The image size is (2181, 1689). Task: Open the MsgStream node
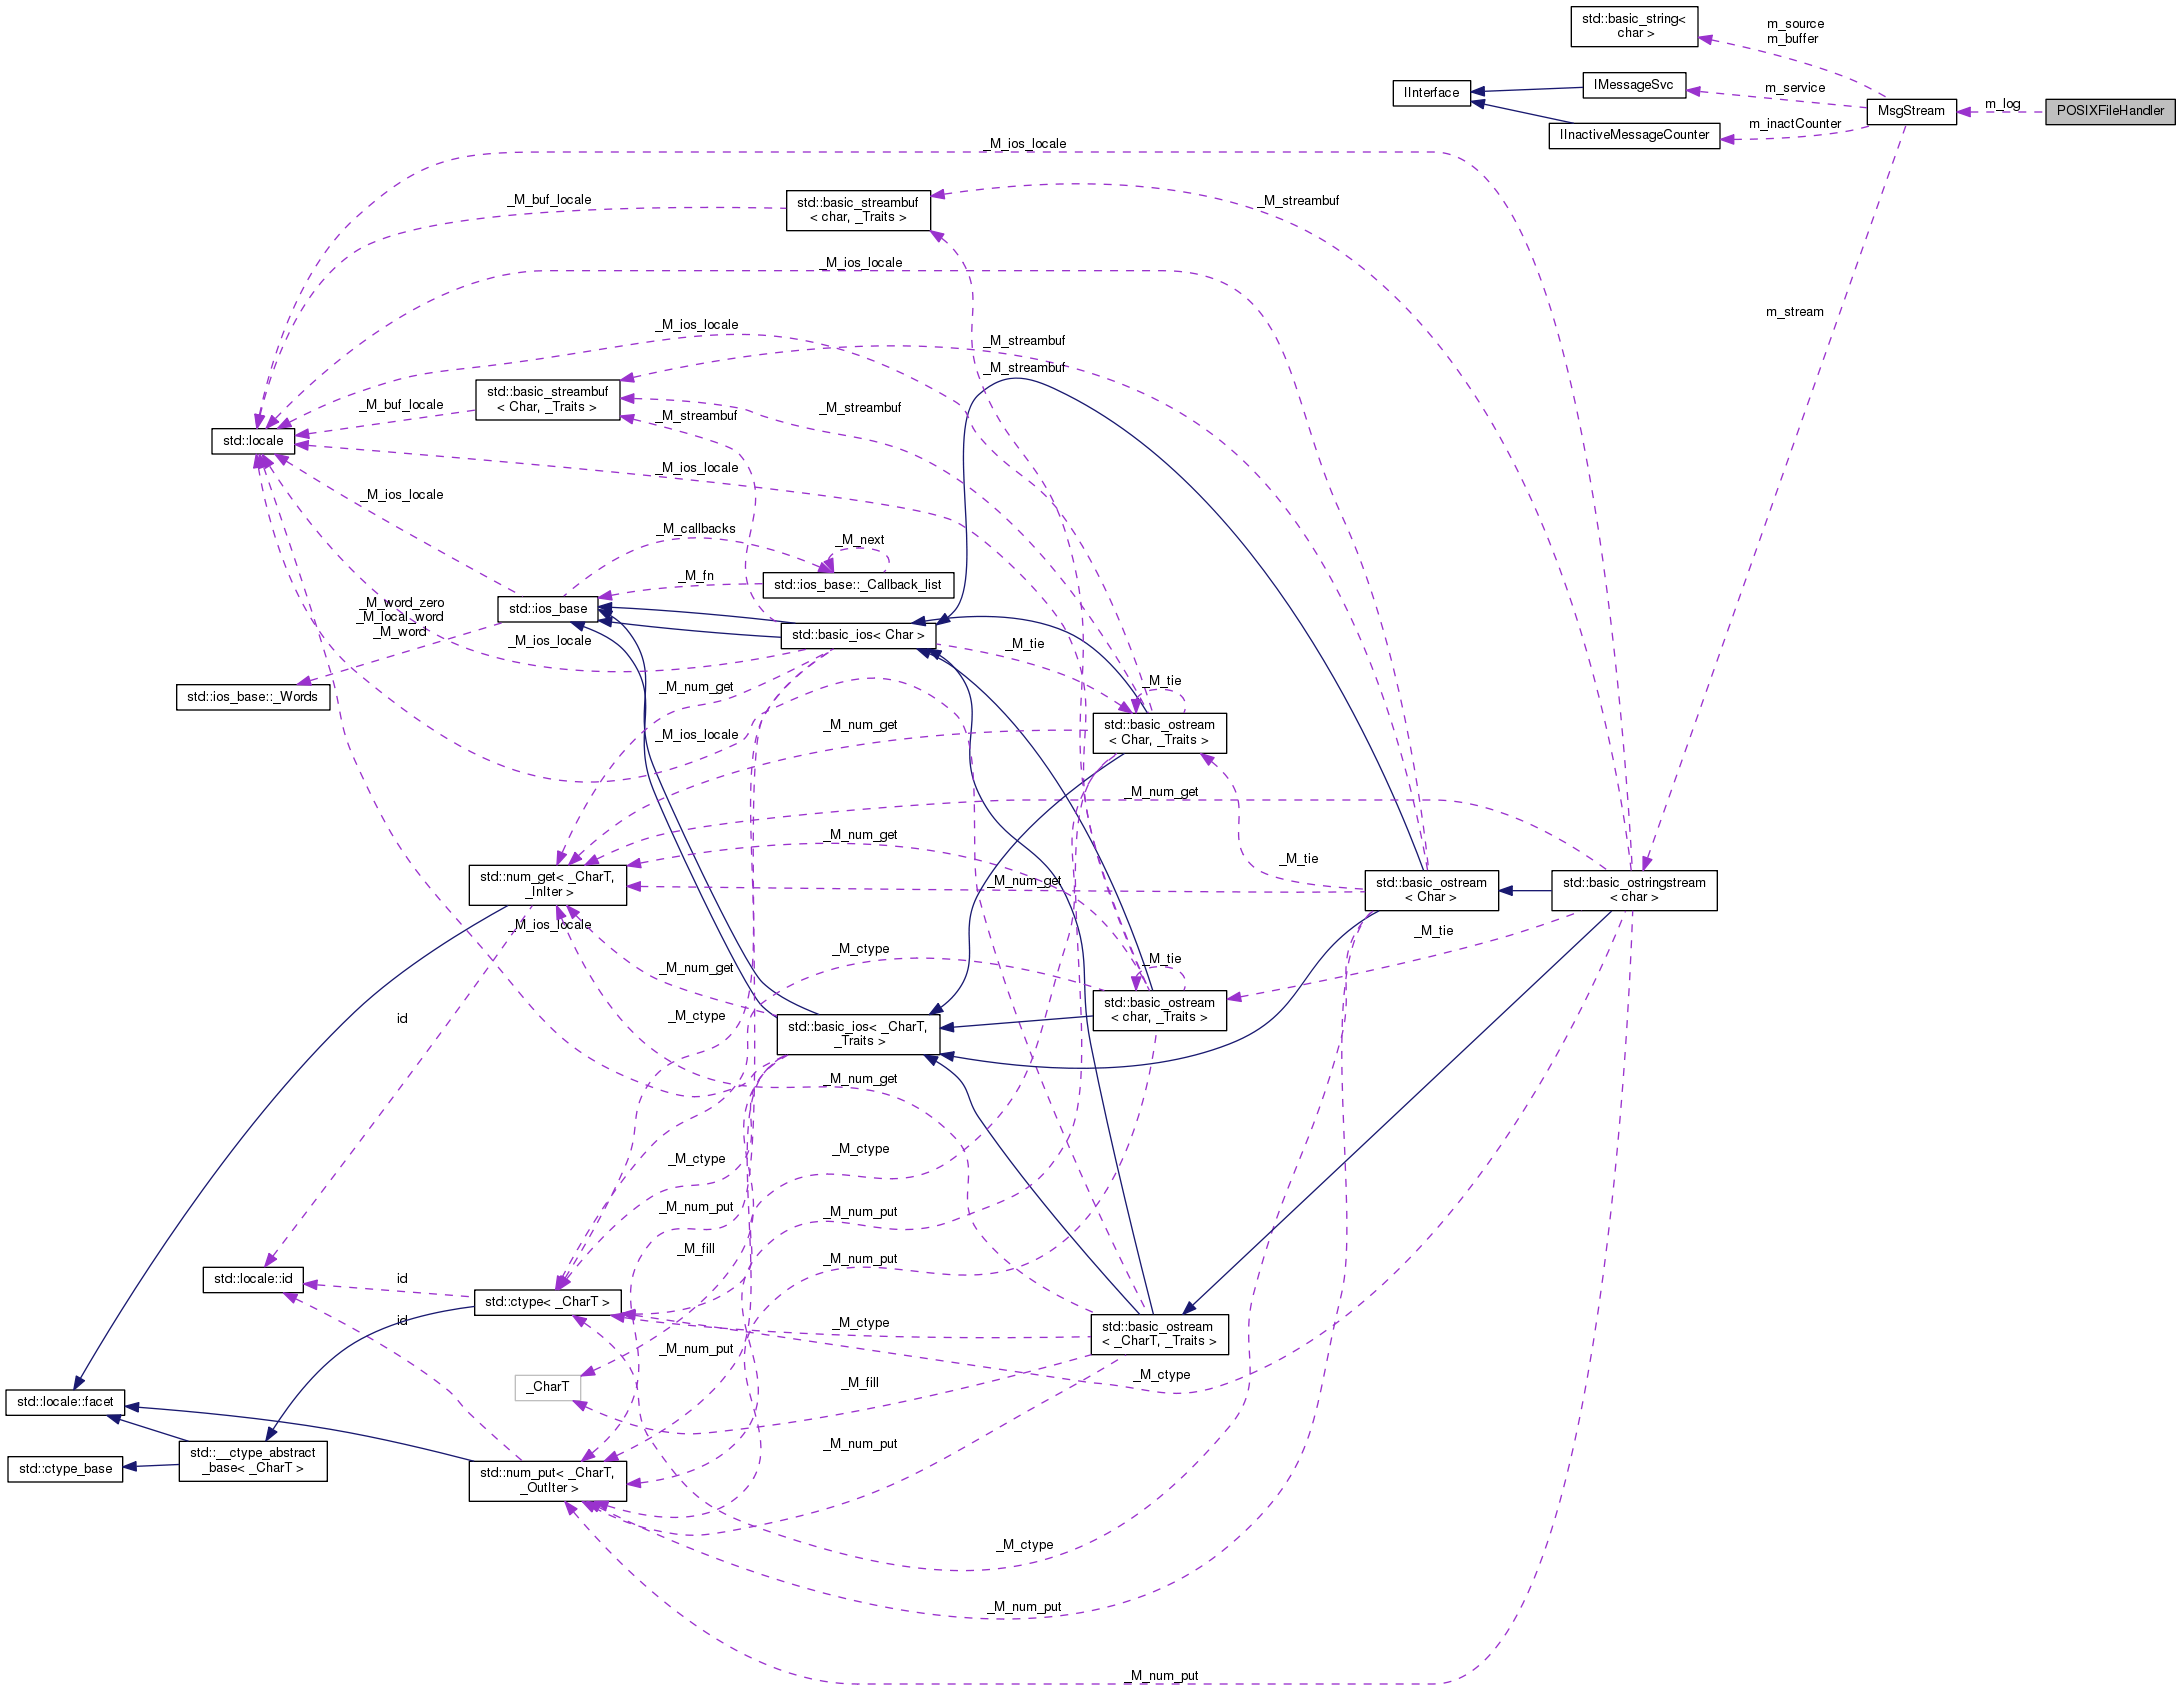(x=1913, y=112)
